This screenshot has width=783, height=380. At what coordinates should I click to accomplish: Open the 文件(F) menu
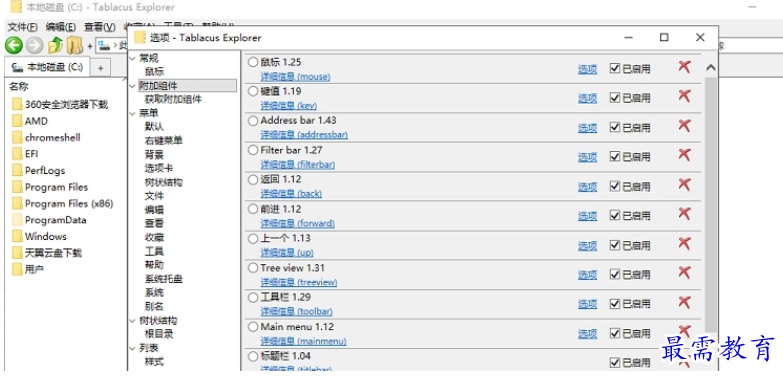(x=22, y=27)
